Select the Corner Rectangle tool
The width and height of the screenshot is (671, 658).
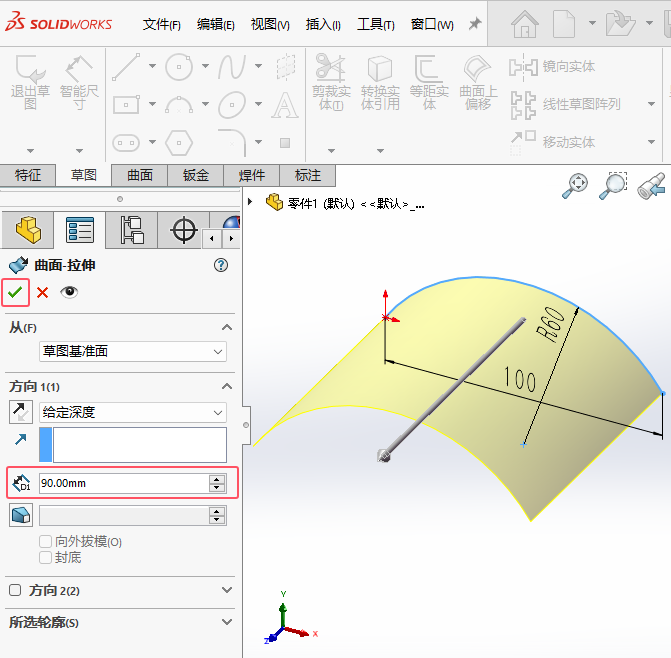click(x=126, y=104)
